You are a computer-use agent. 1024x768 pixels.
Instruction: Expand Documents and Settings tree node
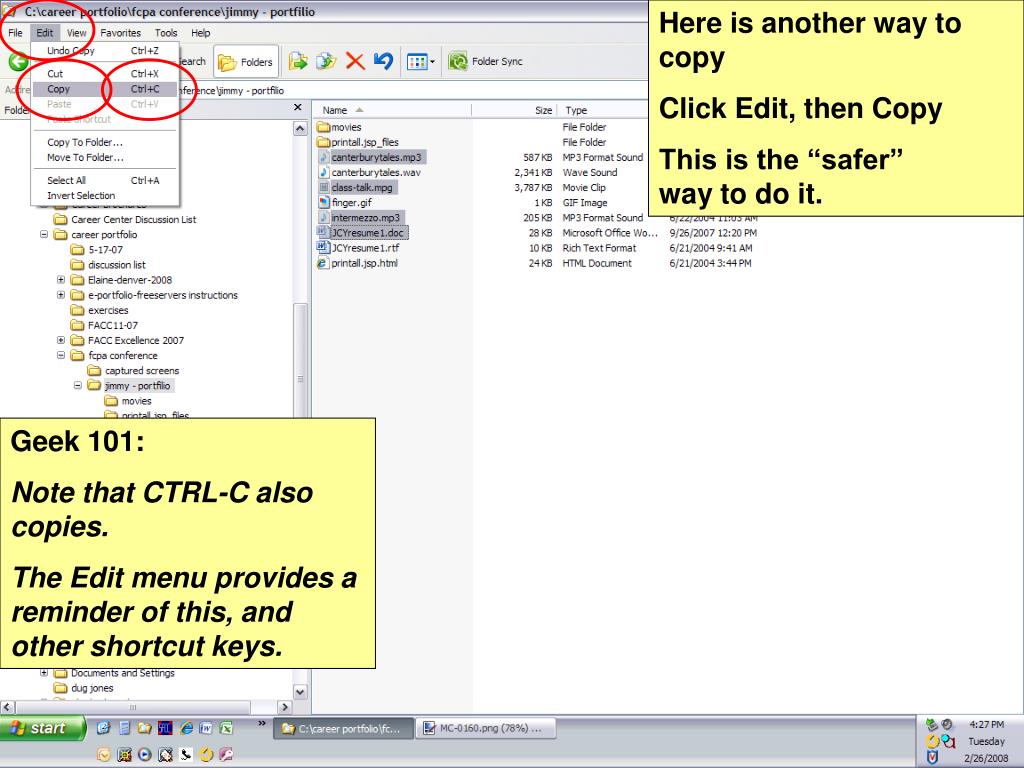point(44,673)
